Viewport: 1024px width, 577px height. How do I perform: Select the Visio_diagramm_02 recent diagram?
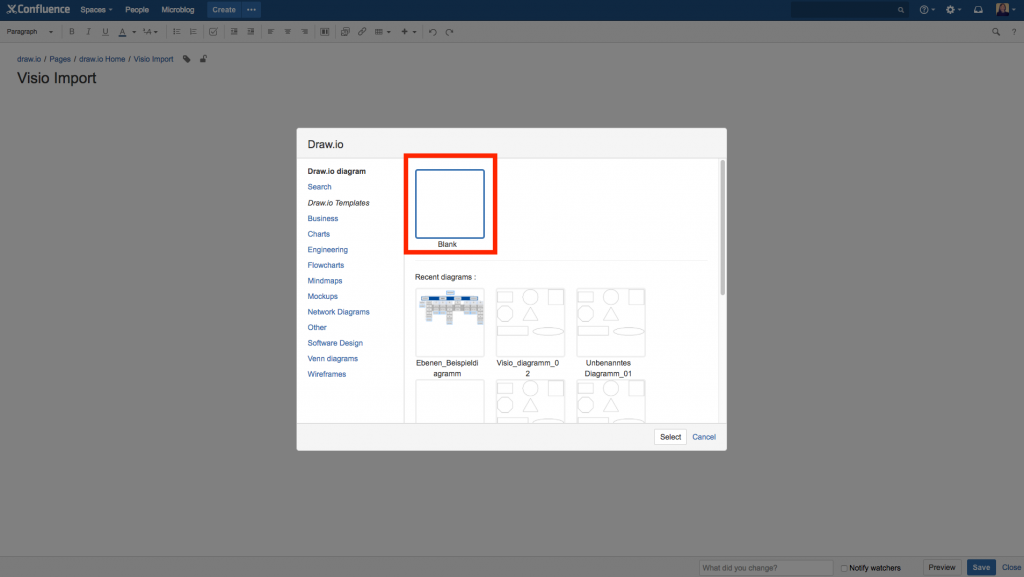pos(530,322)
